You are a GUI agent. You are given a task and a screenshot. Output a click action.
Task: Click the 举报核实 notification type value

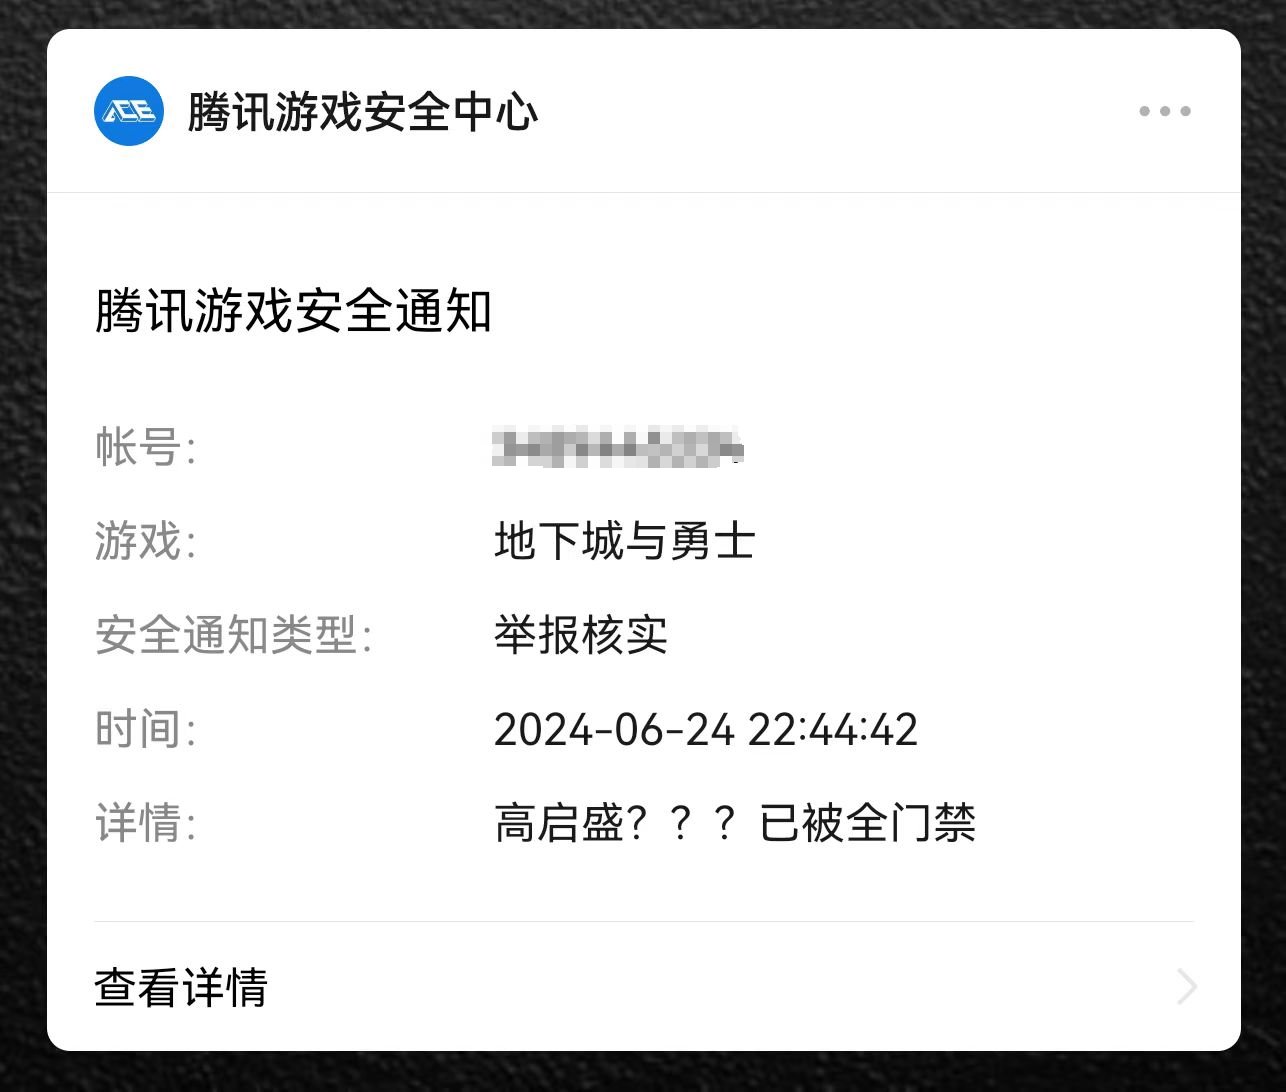pyautogui.click(x=581, y=635)
